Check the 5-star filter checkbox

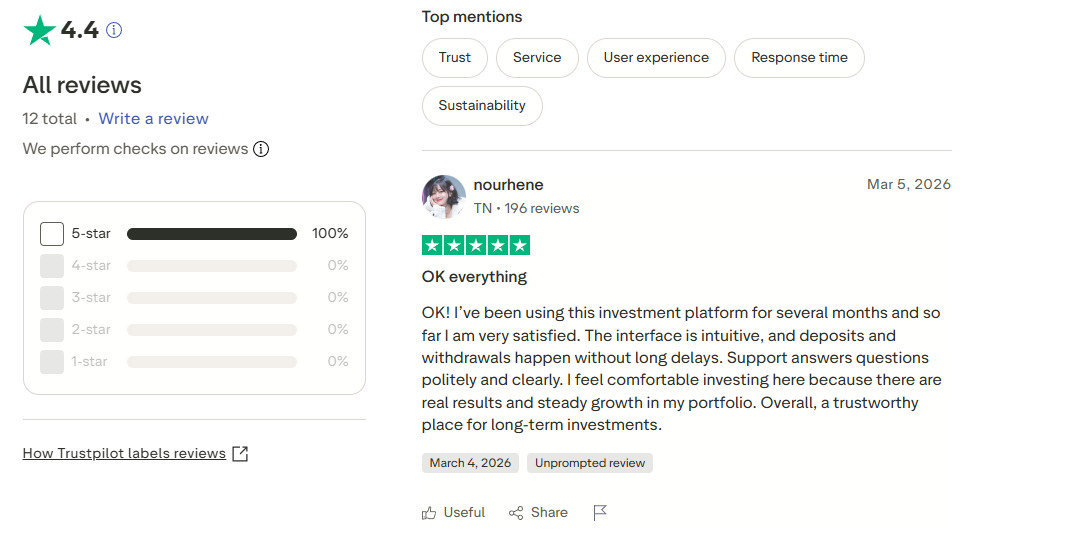(52, 234)
